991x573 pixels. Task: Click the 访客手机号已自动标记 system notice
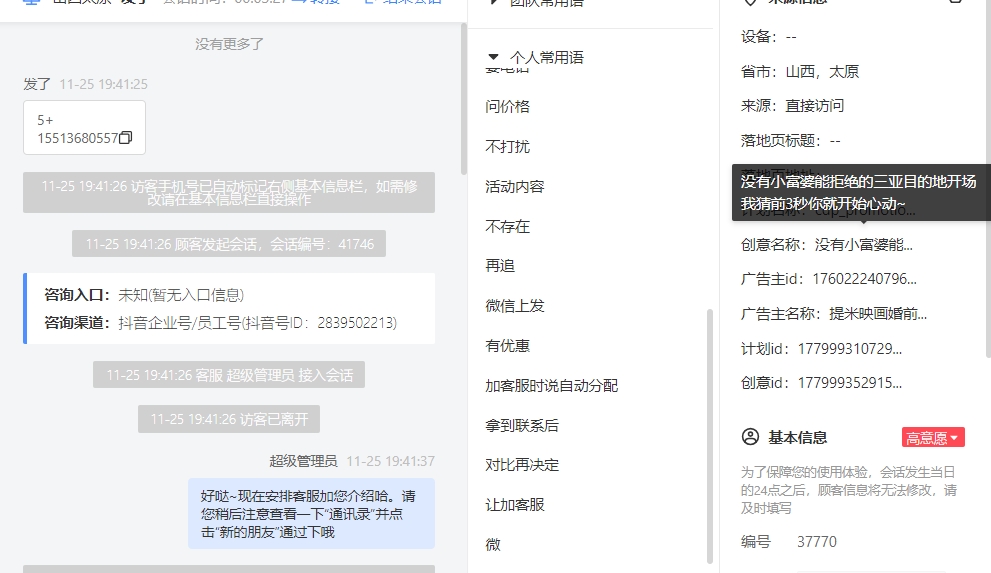(229, 193)
